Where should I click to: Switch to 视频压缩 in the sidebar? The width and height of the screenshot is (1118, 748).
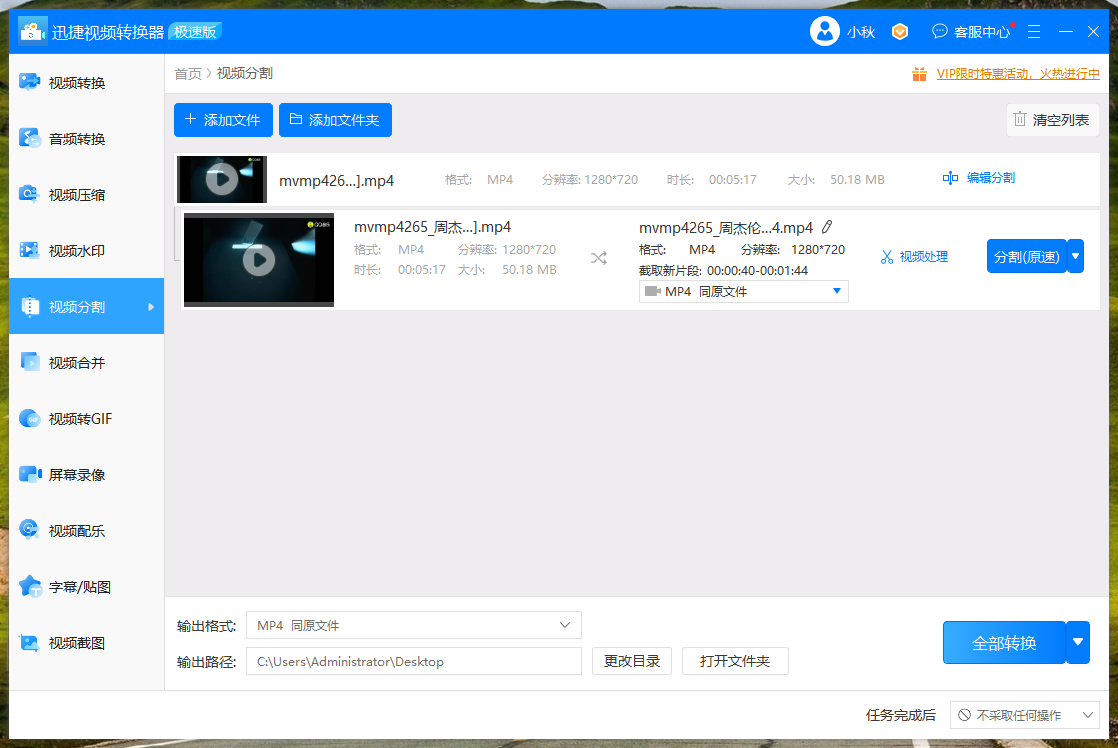(x=77, y=195)
